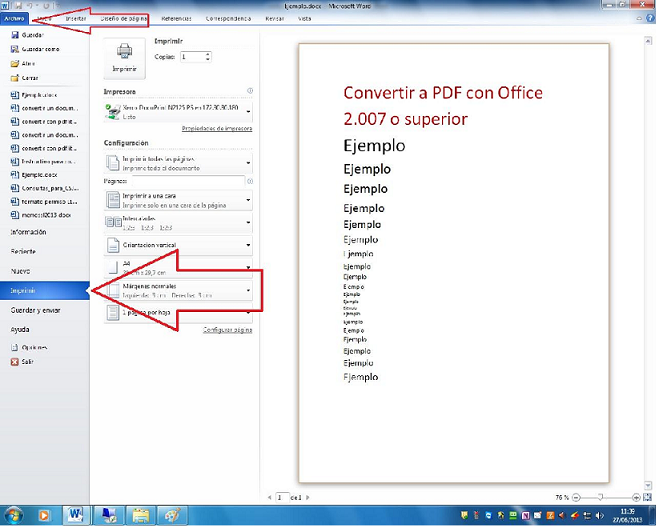Screen dimensions: 659x528
Task: Click the info icon beside Impresora heading
Action: click(250, 91)
